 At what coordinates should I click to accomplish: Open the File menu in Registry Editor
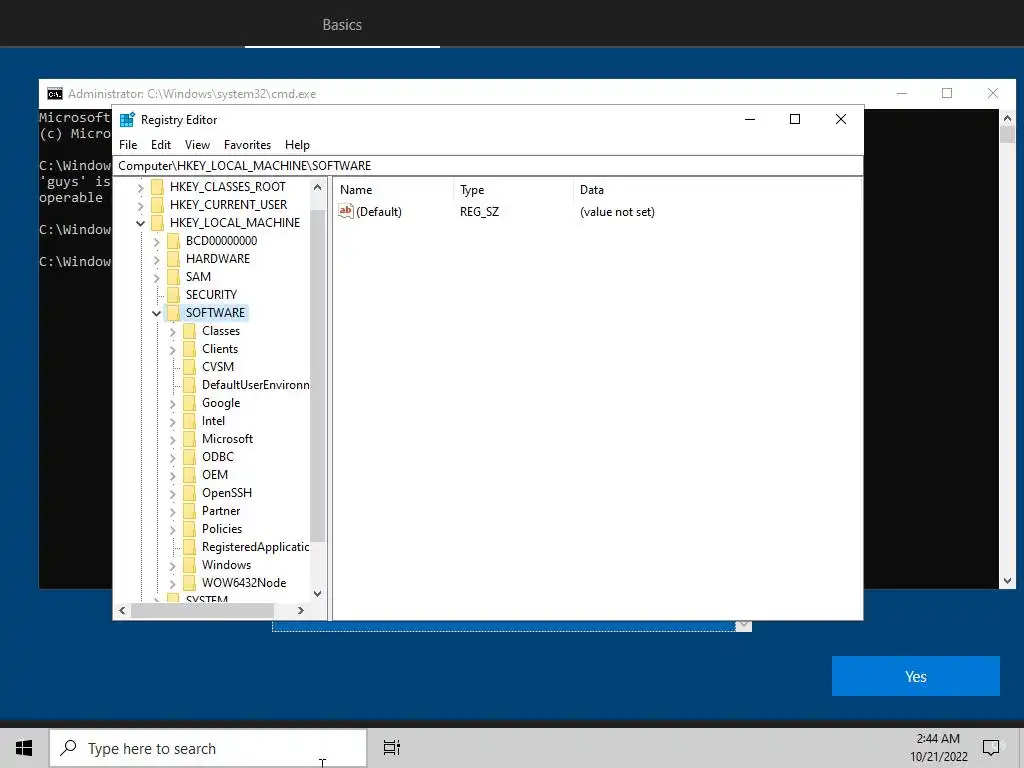(x=128, y=145)
